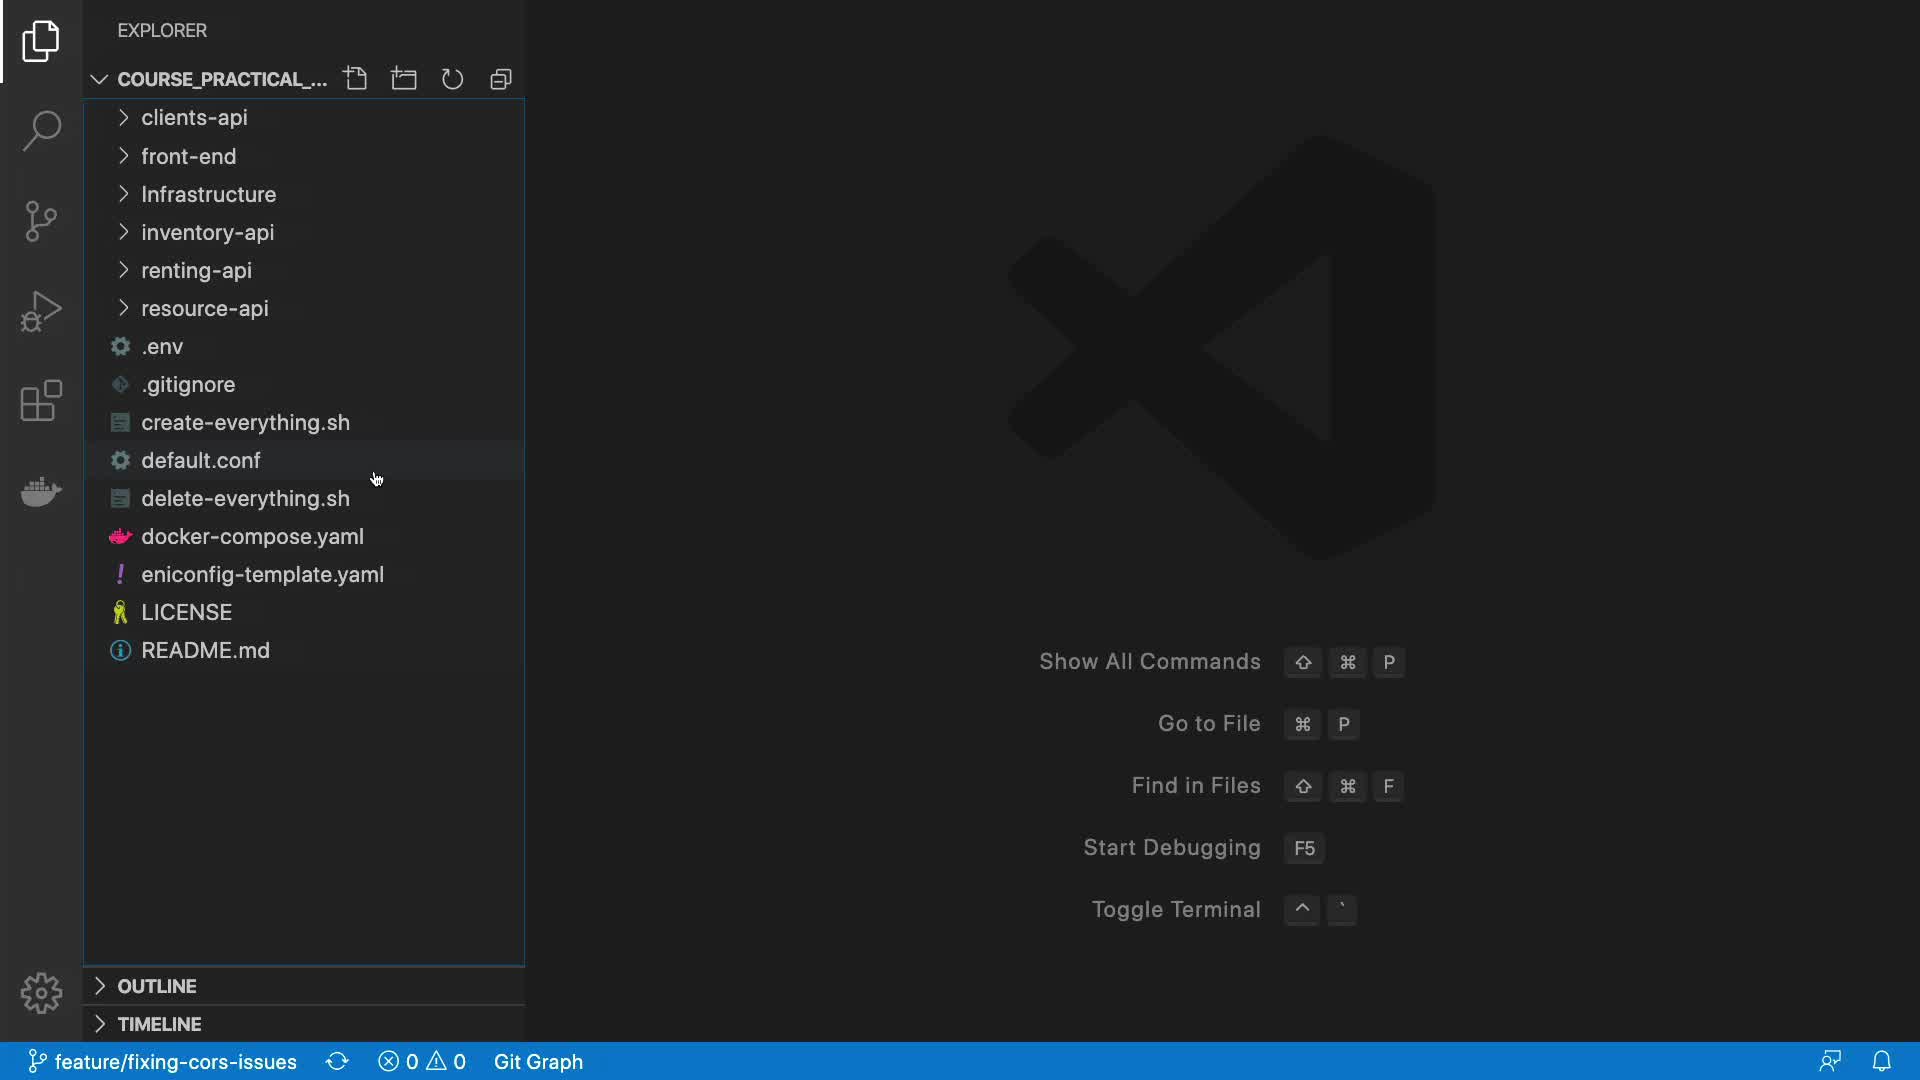
Task: Open the Source Control view
Action: click(x=41, y=221)
